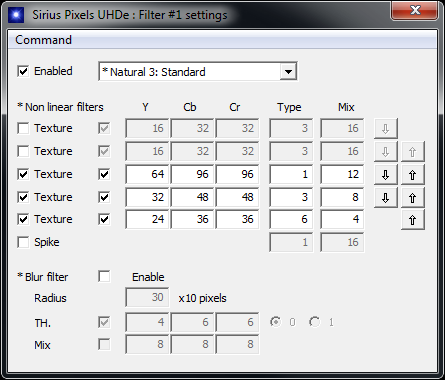Click up arrow of the Y 32 Texture row
The image size is (445, 380).
click(413, 198)
